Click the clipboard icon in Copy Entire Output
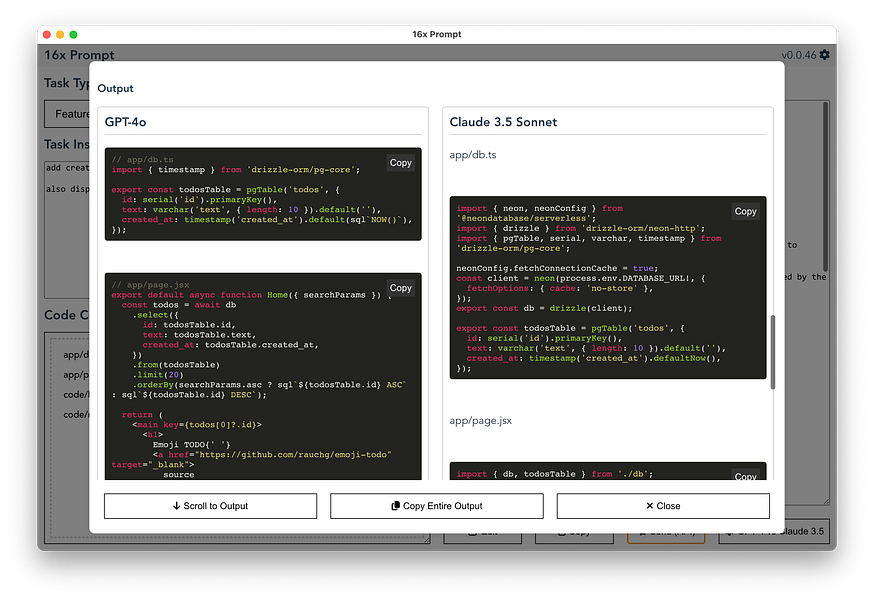874x600 pixels. pos(395,506)
